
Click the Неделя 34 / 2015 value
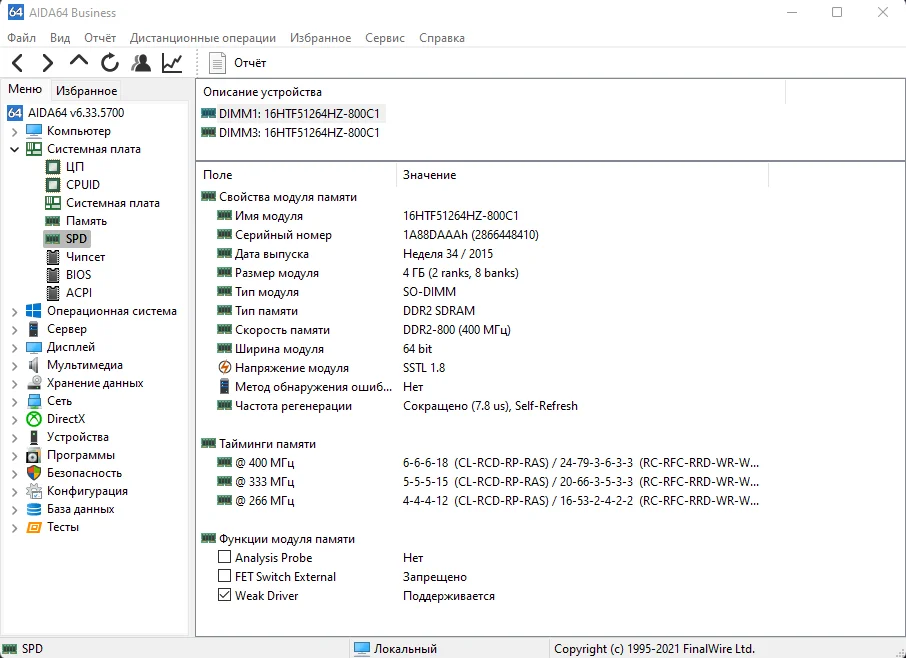click(x=448, y=254)
